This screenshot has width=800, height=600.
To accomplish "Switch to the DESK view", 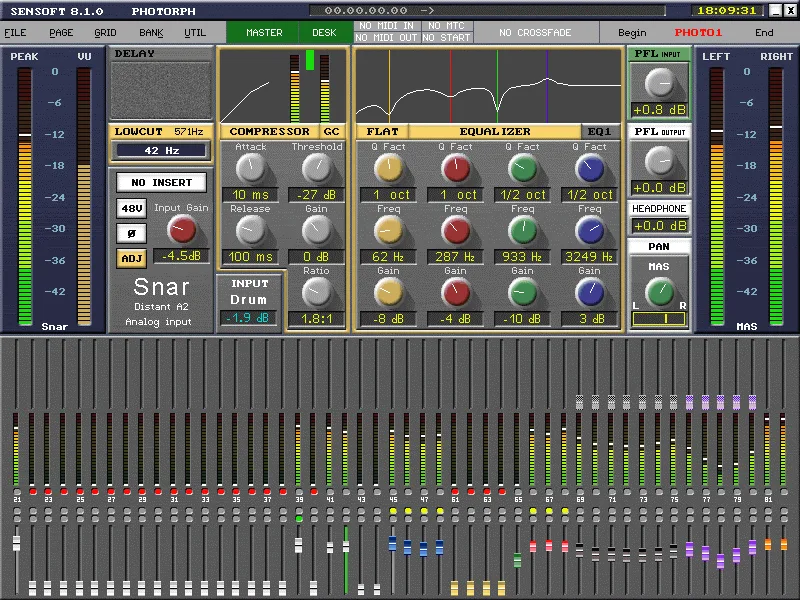I will click(x=324, y=33).
